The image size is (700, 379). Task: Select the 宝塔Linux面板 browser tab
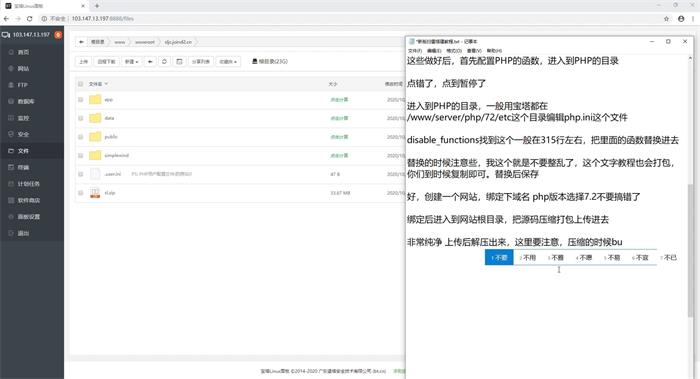[45, 6]
